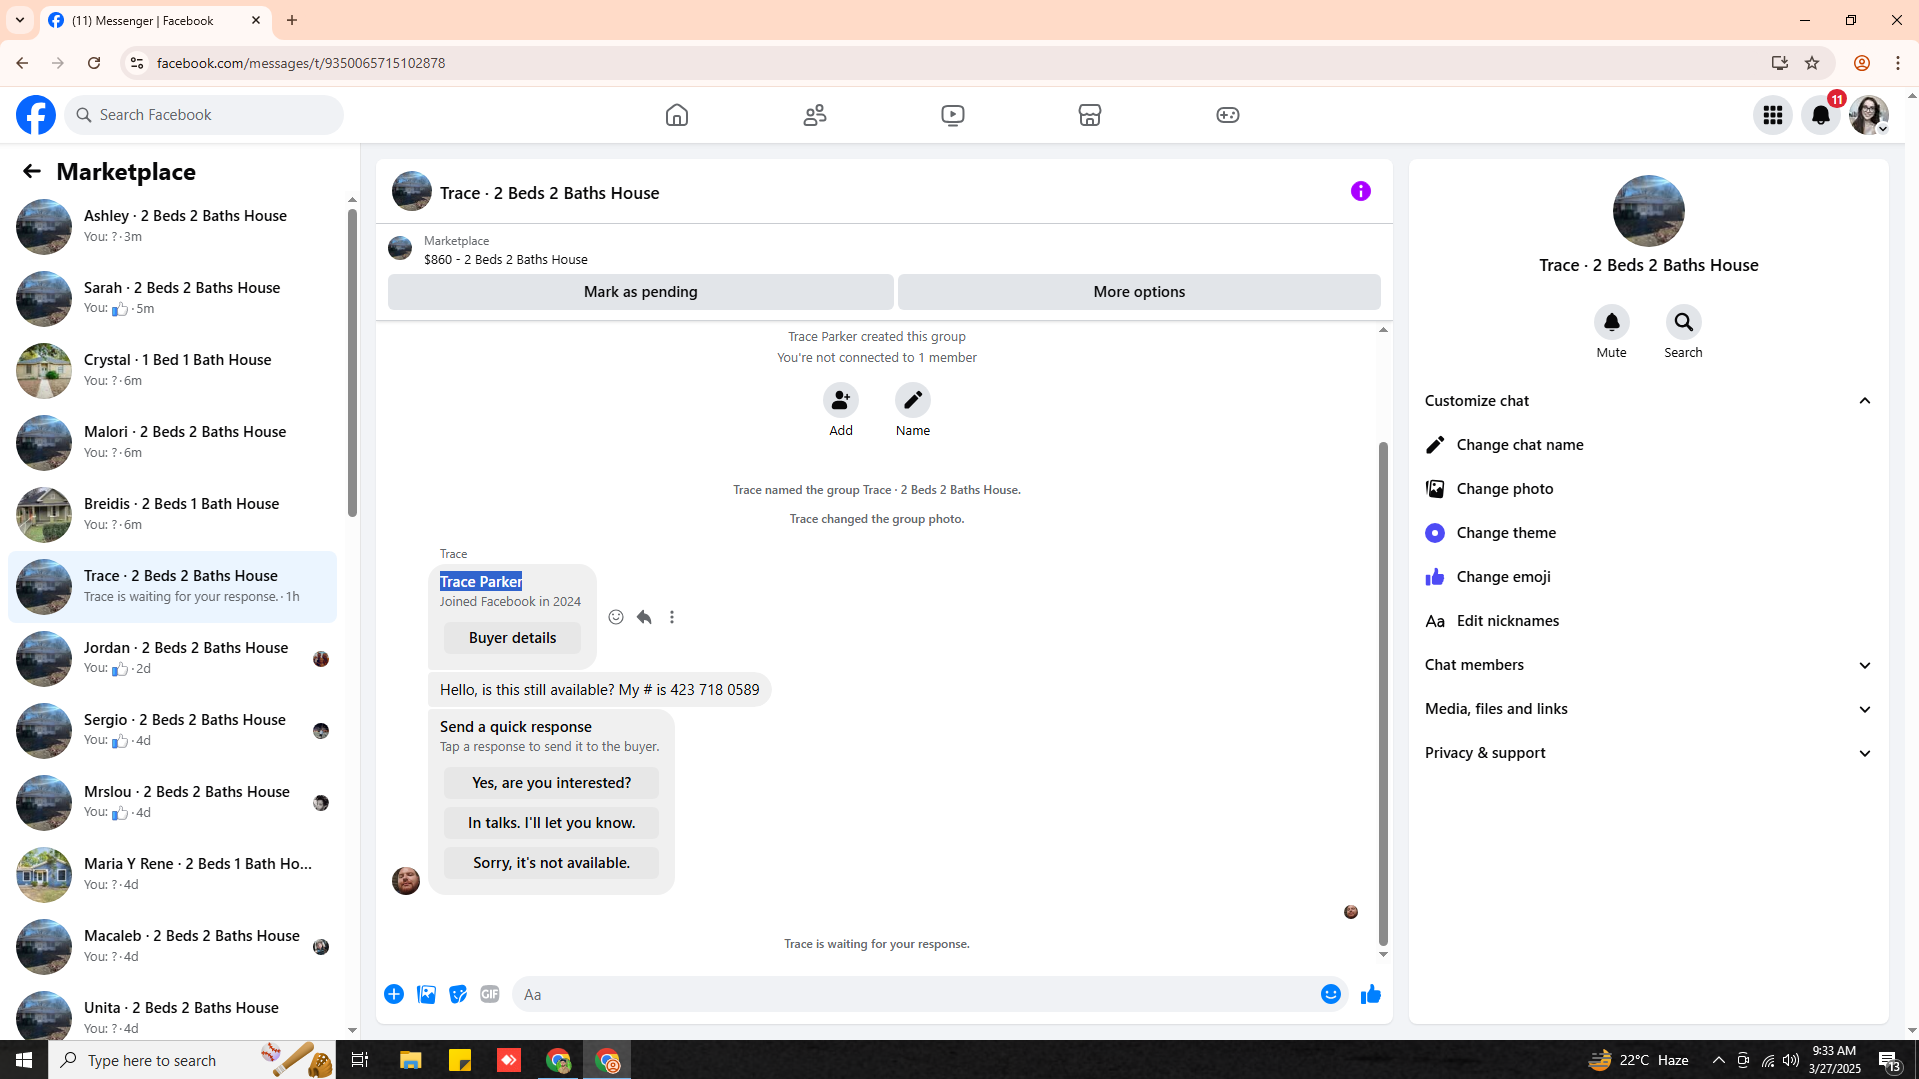Open the Windows Start menu
Viewport: 1919px width, 1079px height.
[24, 1060]
